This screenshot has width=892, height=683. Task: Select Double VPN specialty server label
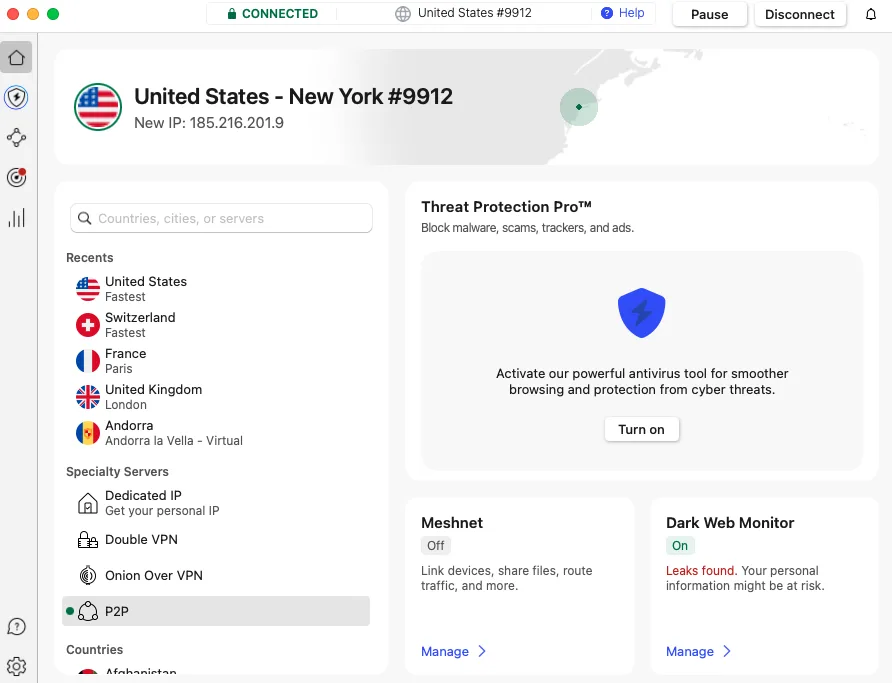point(141,539)
